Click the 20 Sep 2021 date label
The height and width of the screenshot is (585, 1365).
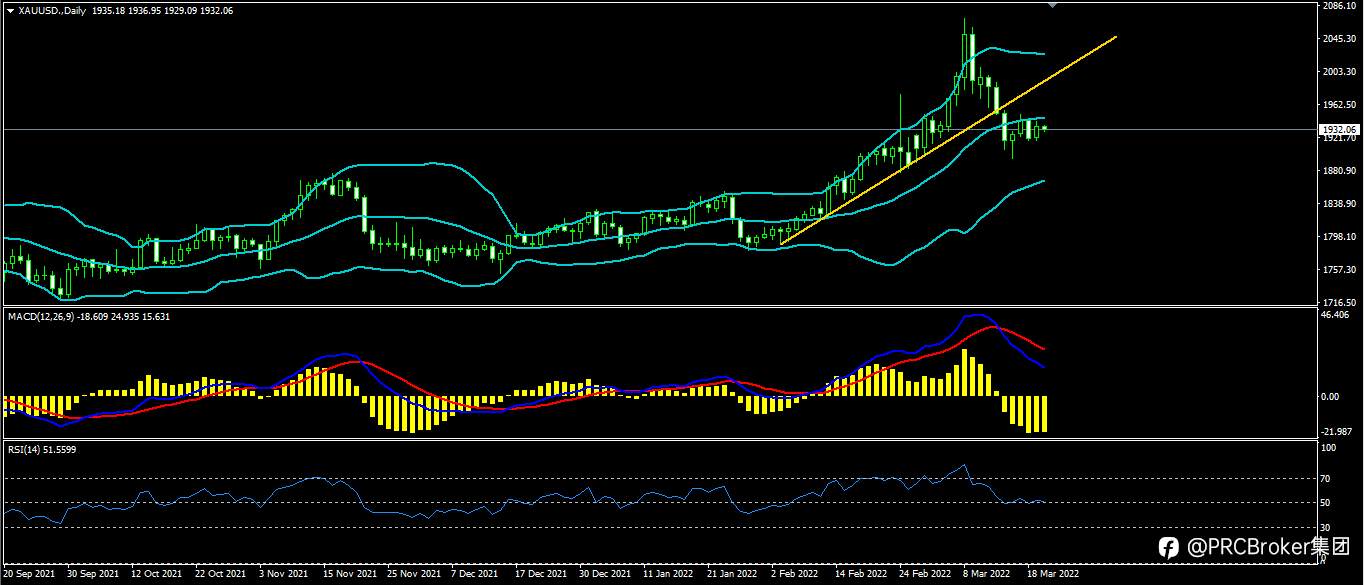click(29, 575)
